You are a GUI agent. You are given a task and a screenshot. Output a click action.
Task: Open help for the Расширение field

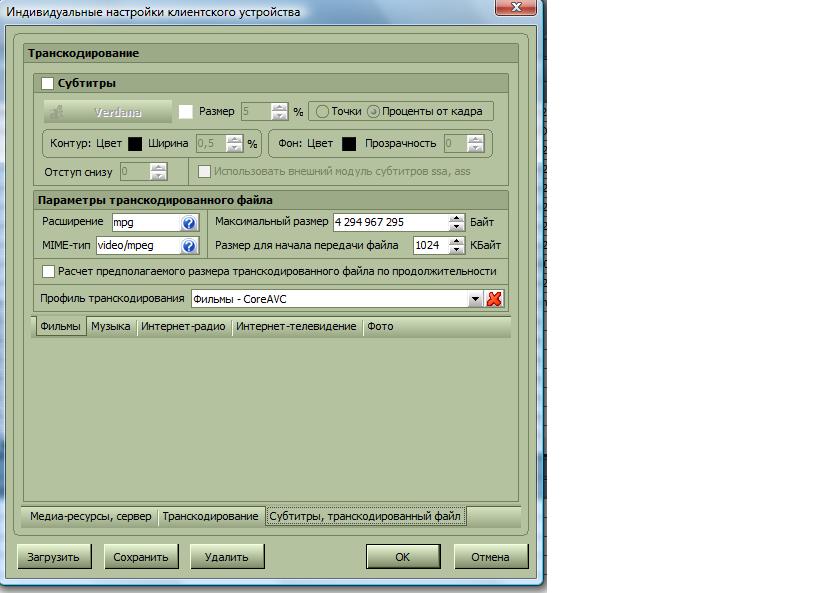[x=189, y=223]
